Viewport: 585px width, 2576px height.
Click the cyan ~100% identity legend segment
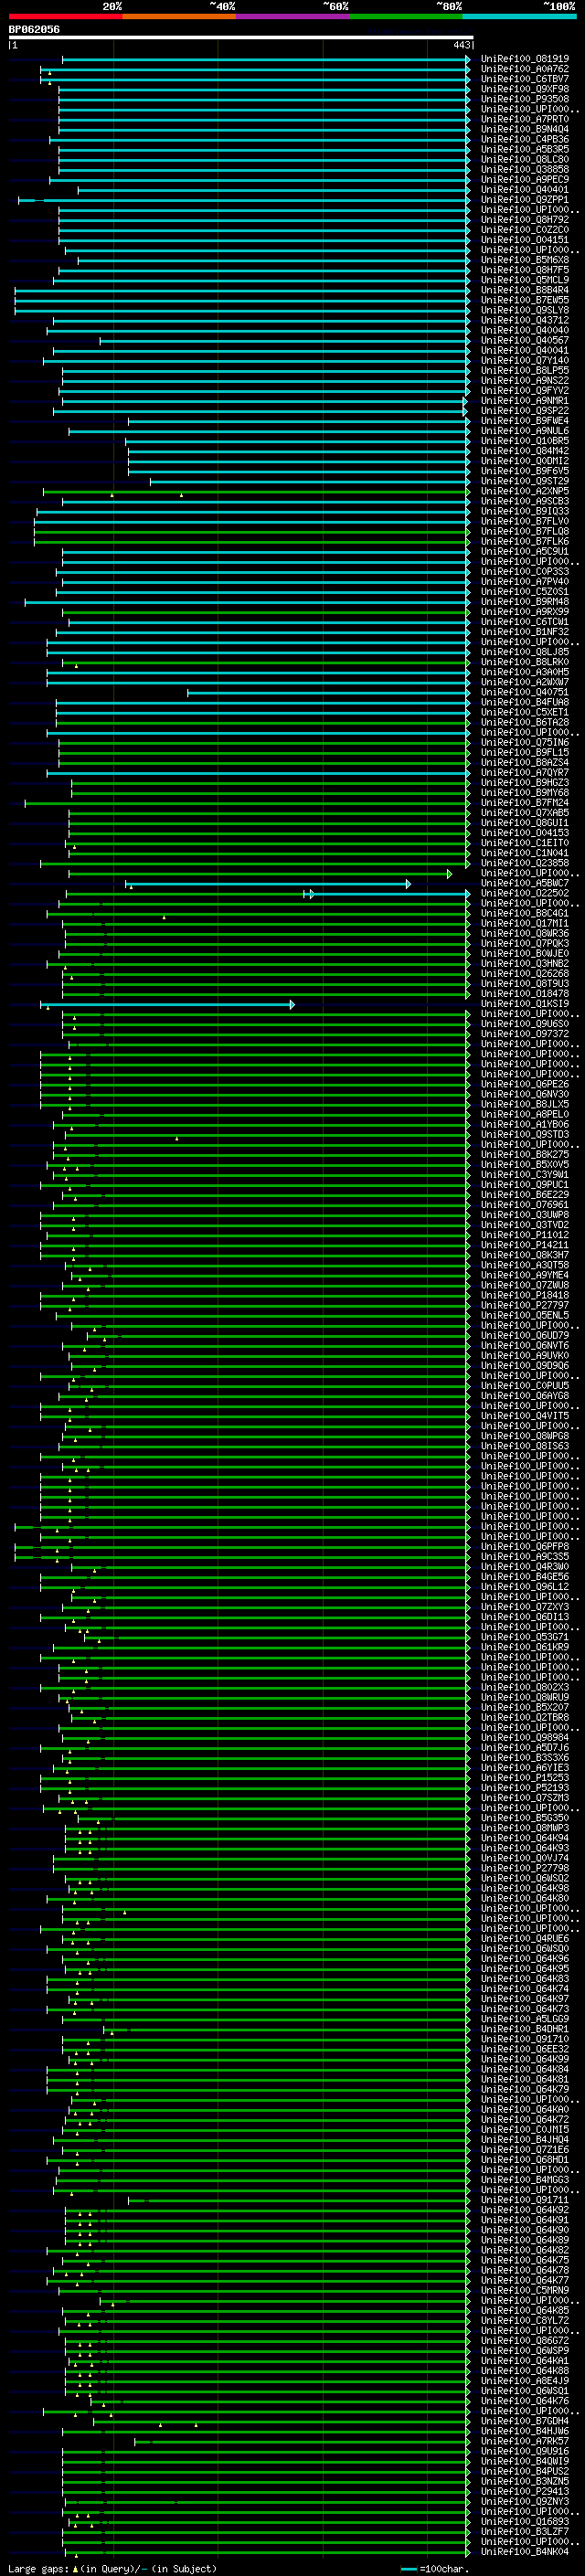click(518, 16)
